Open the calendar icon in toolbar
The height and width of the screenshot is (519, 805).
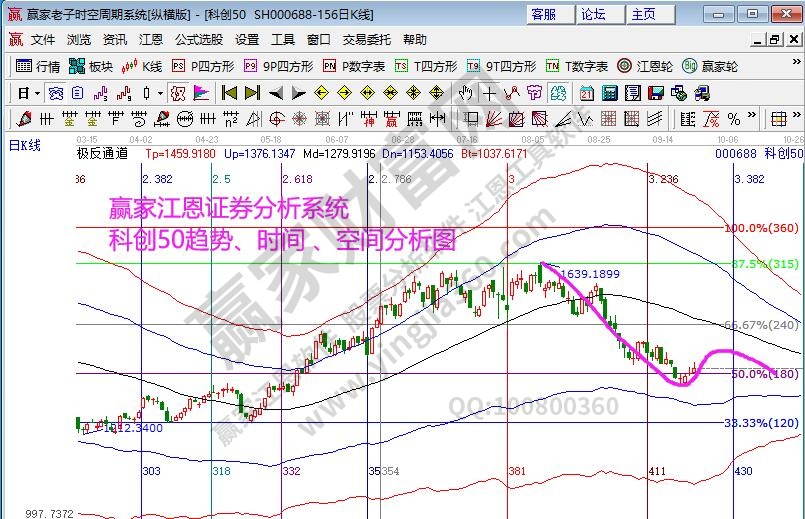click(584, 93)
